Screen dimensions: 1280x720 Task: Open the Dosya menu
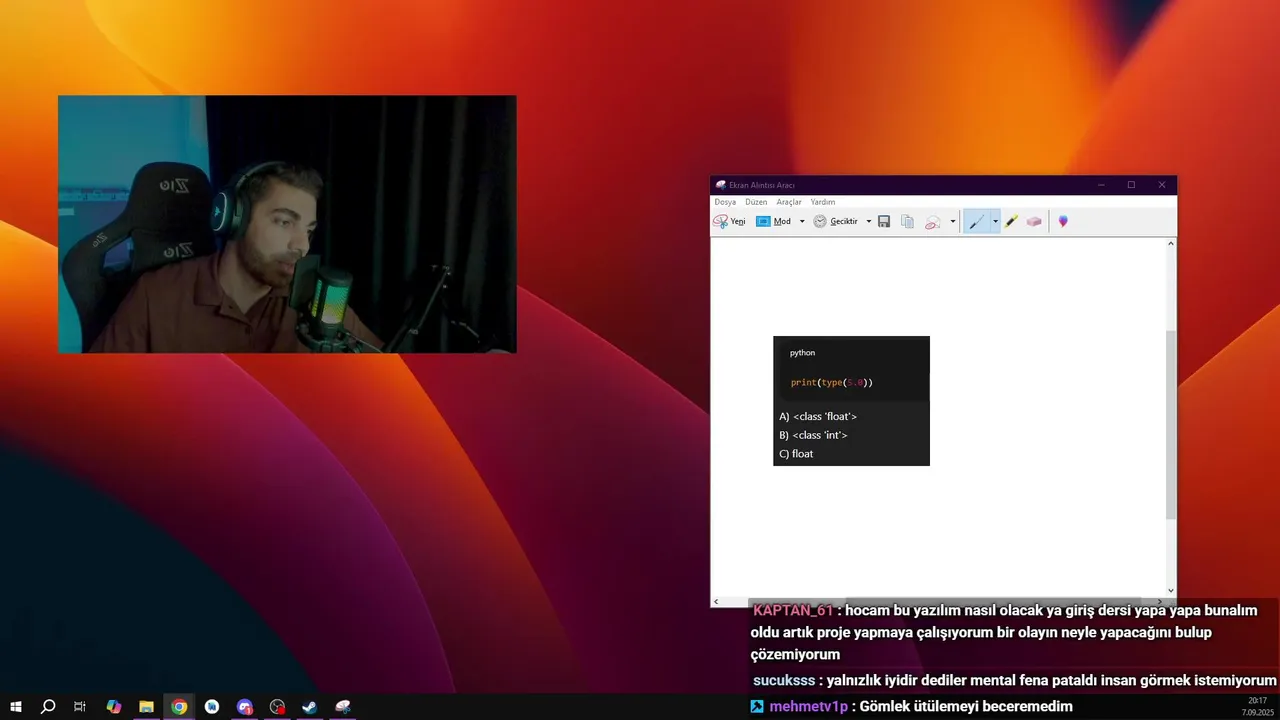tap(725, 202)
